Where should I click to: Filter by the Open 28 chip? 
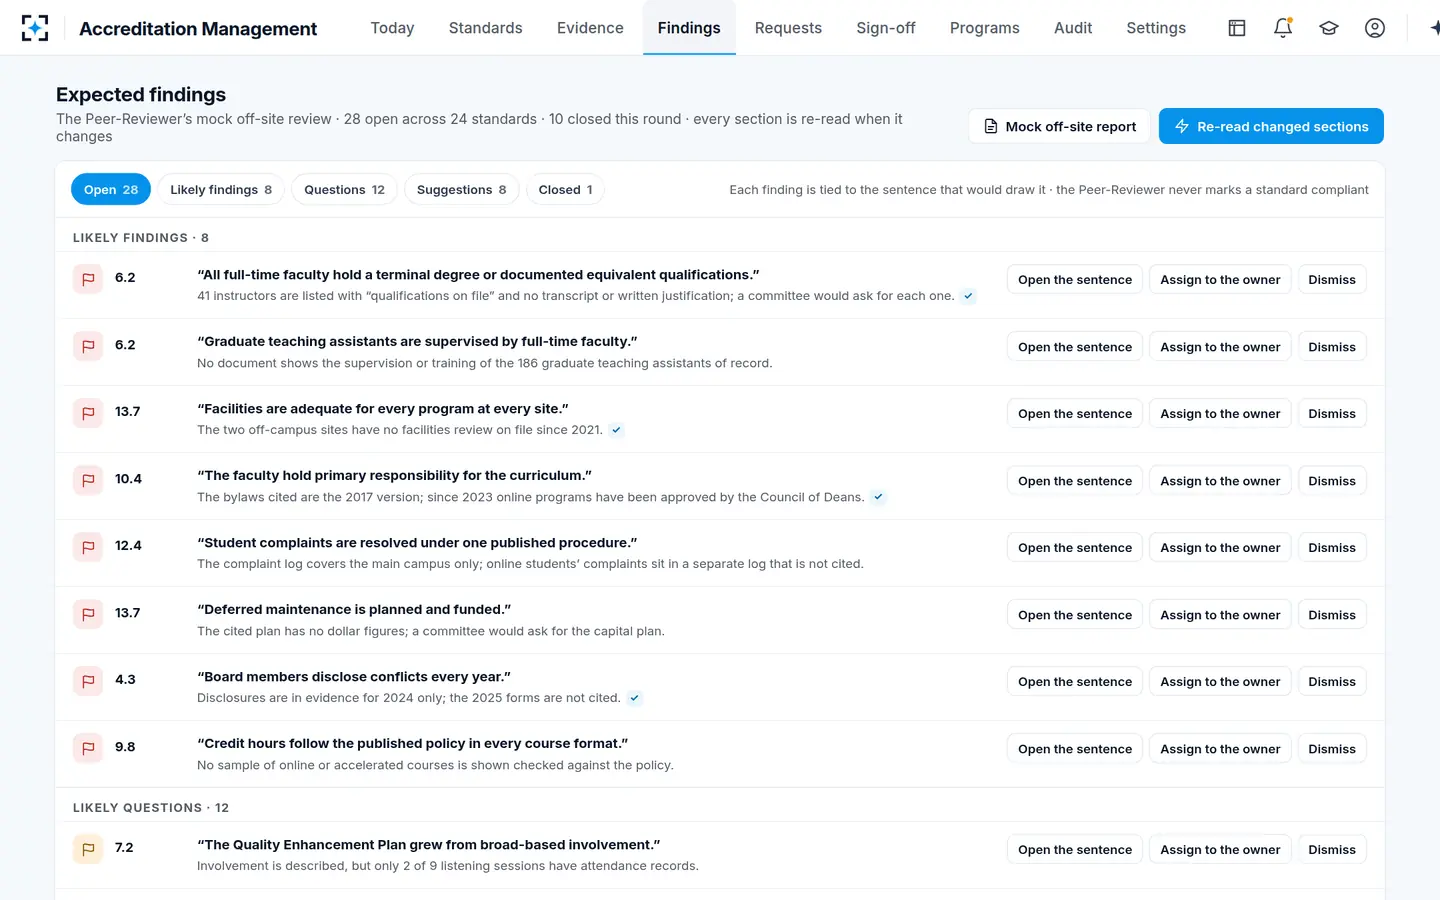click(x=111, y=189)
